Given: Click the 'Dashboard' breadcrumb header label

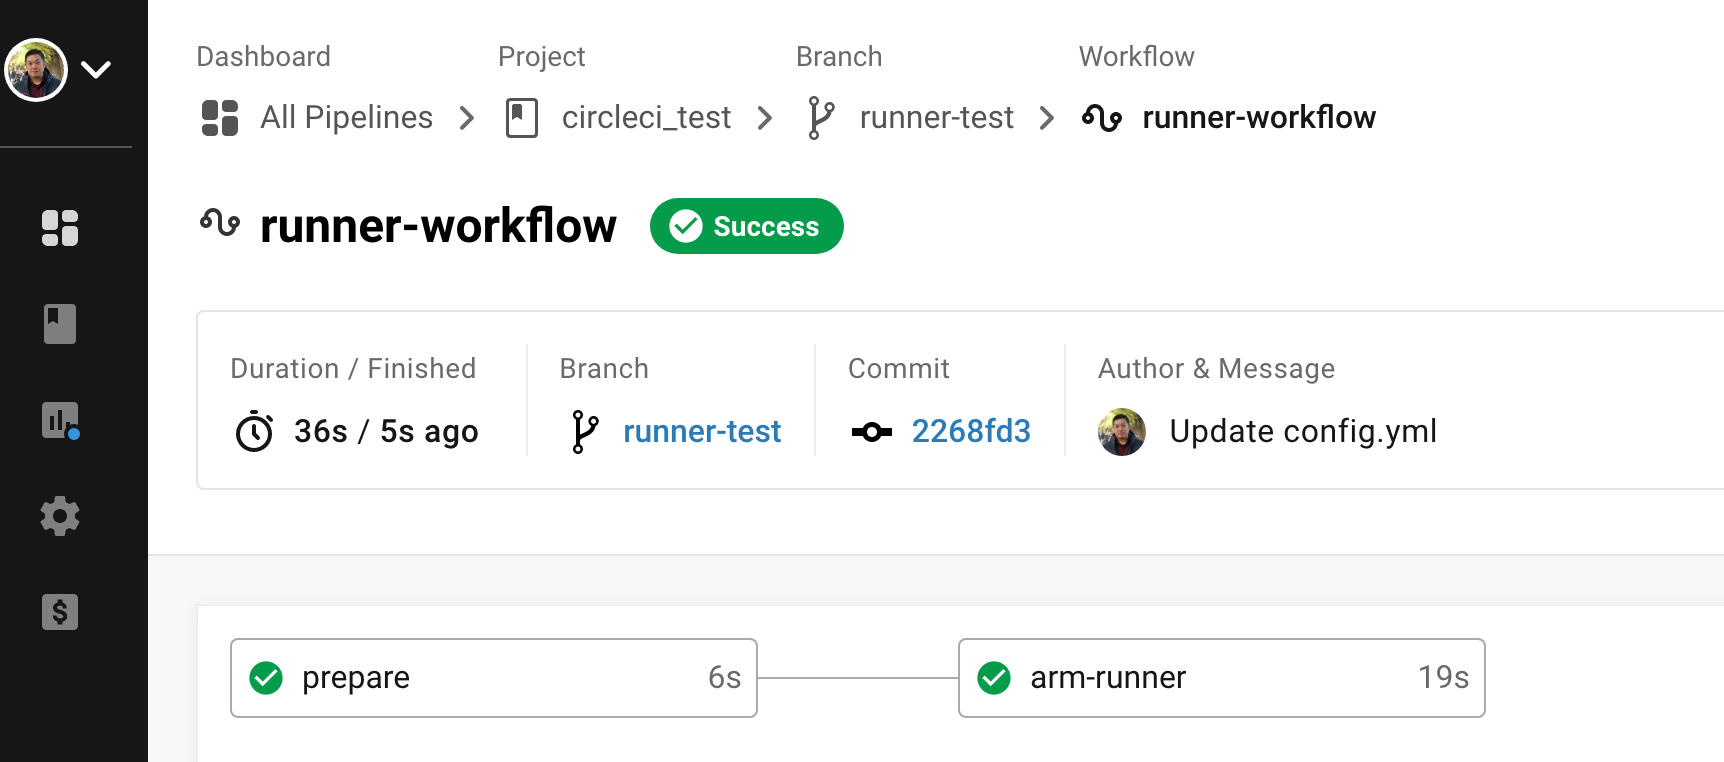Looking at the screenshot, I should (x=263, y=57).
